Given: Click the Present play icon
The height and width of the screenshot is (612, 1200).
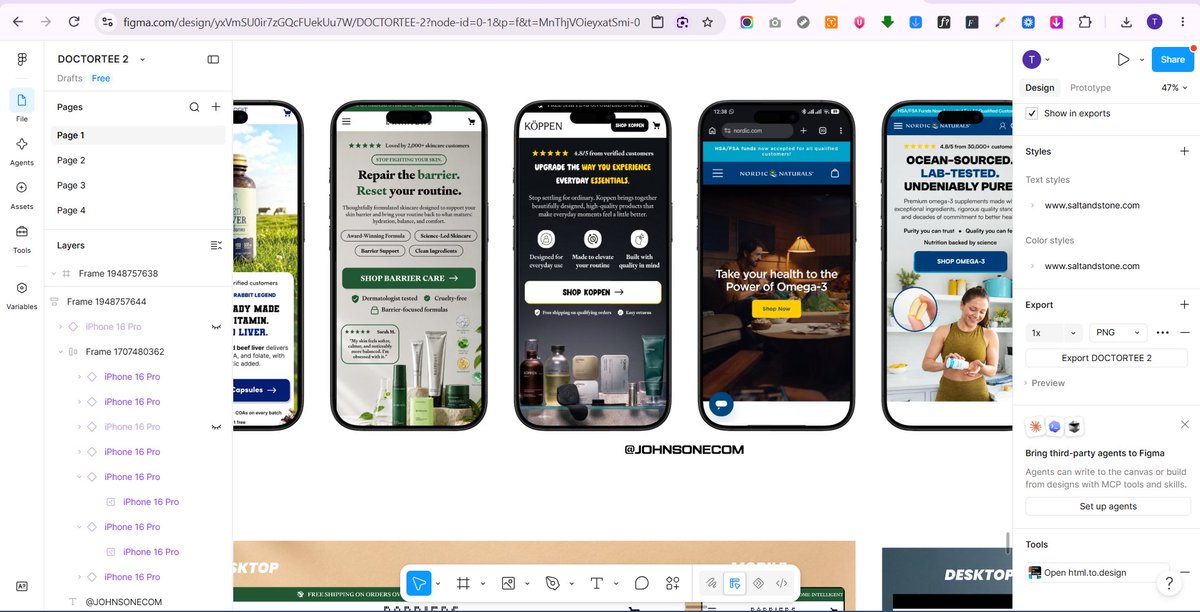Looking at the screenshot, I should point(1123,60).
